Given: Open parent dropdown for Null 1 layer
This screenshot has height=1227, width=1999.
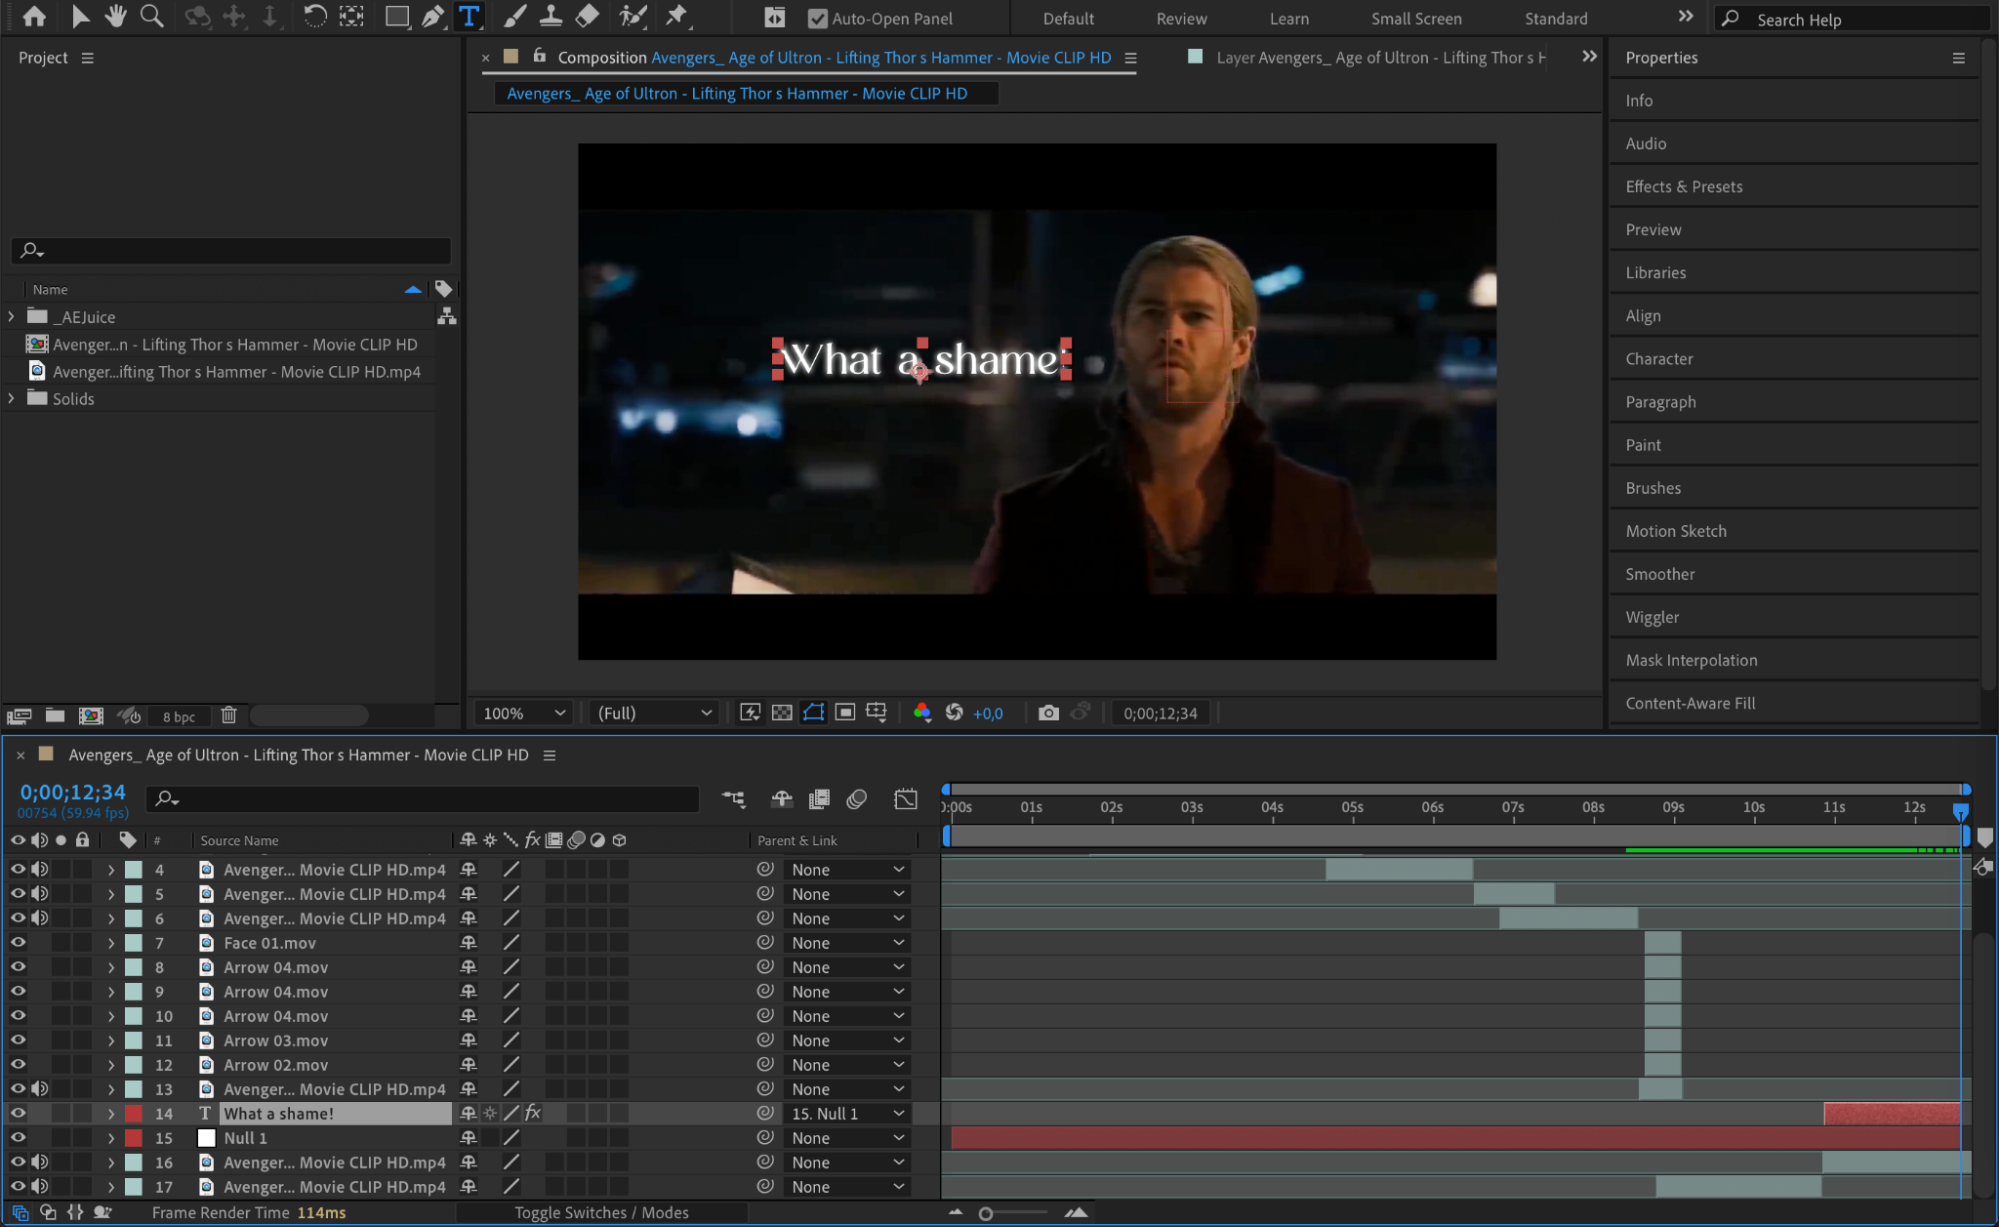Looking at the screenshot, I should 846,1138.
